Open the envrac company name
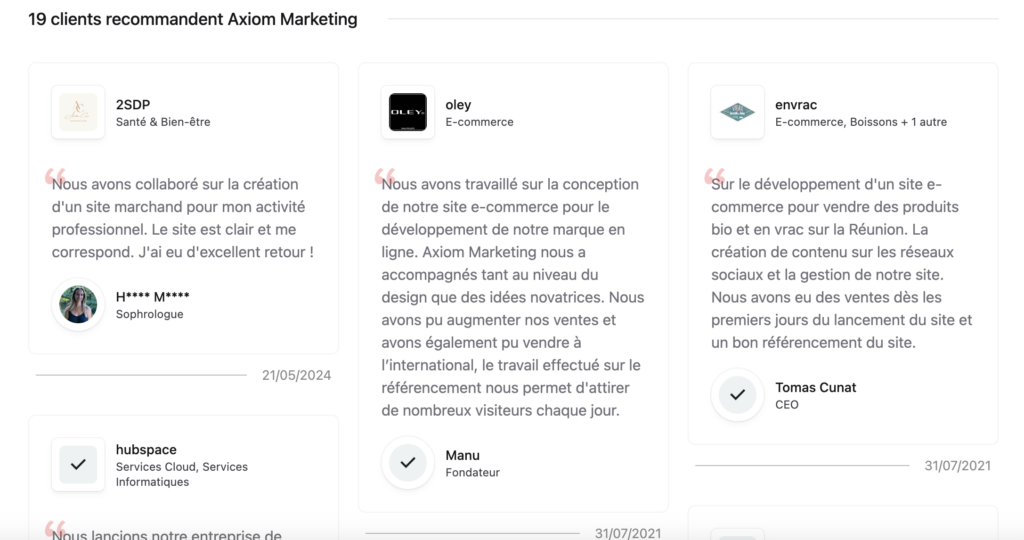 pos(796,104)
